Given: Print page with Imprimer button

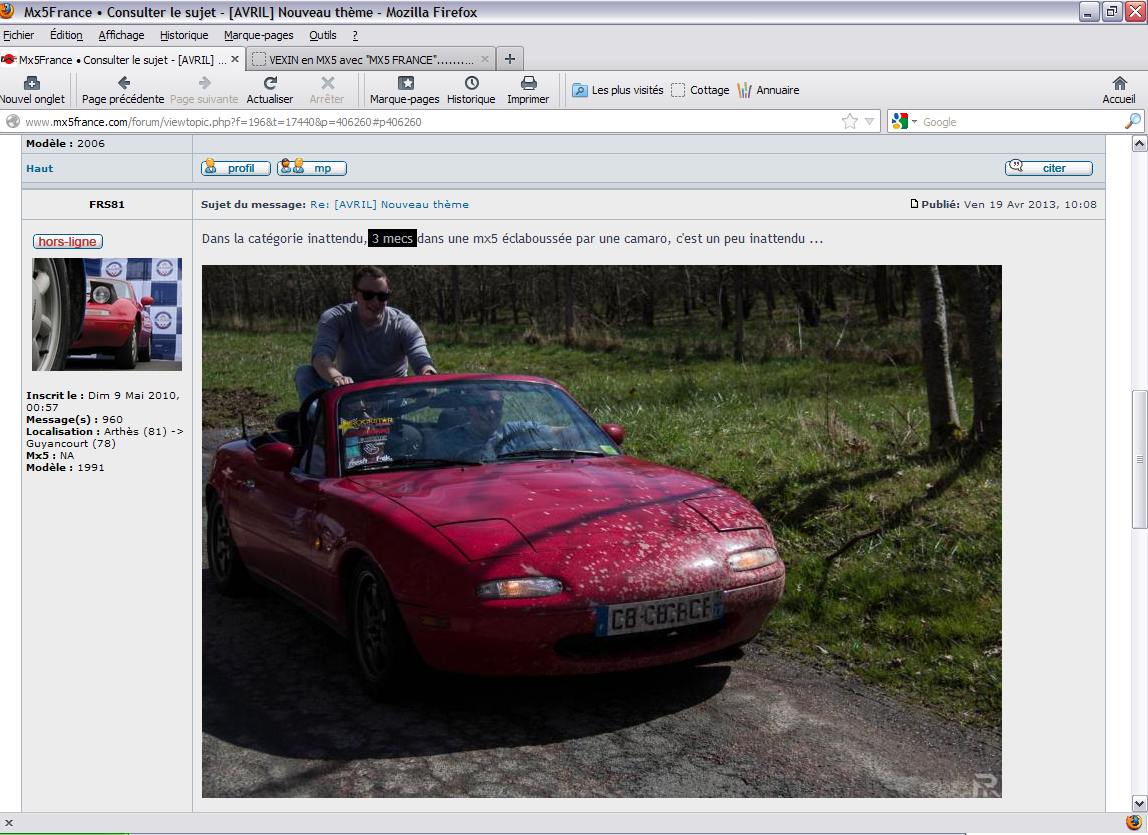Looking at the screenshot, I should (x=528, y=90).
